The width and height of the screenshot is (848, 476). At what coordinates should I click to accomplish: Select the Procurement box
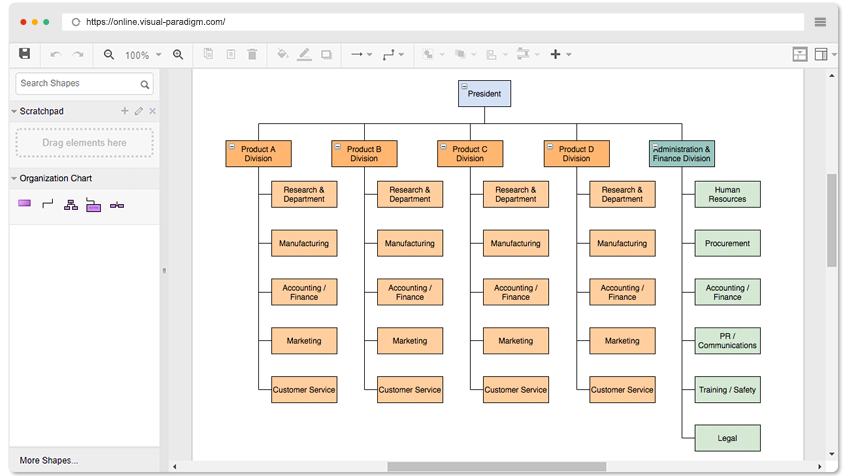[x=727, y=243]
